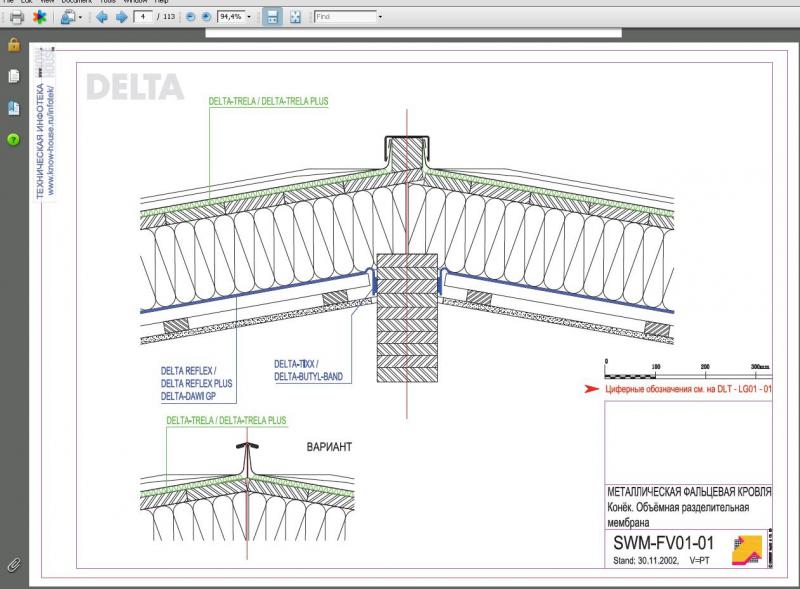Open the Bookmarks panel icon in sidebar
The height and width of the screenshot is (589, 800).
14,108
